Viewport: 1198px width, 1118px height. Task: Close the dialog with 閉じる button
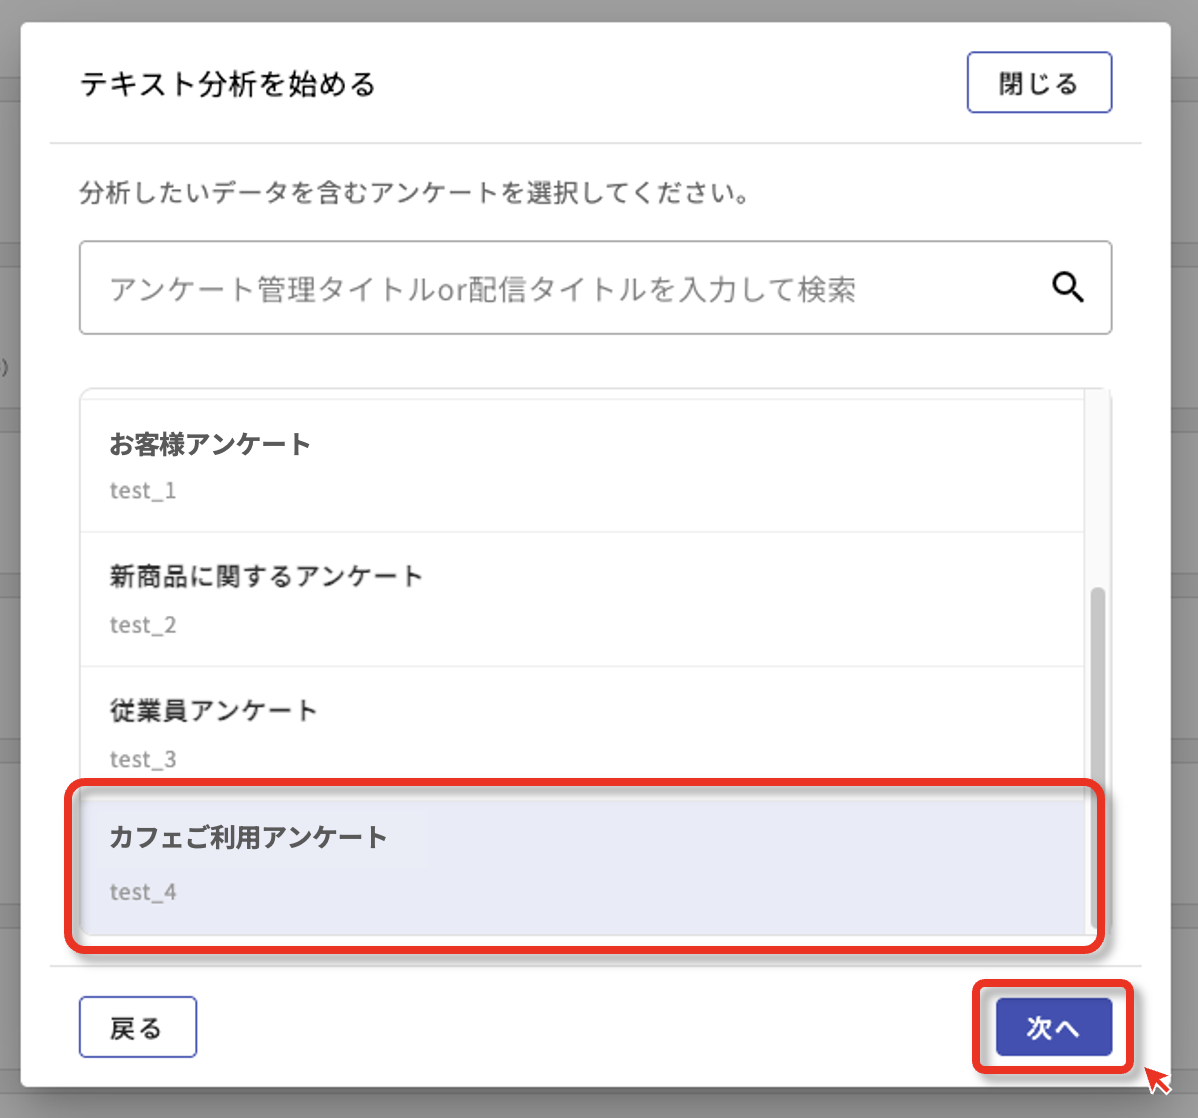coord(1039,83)
